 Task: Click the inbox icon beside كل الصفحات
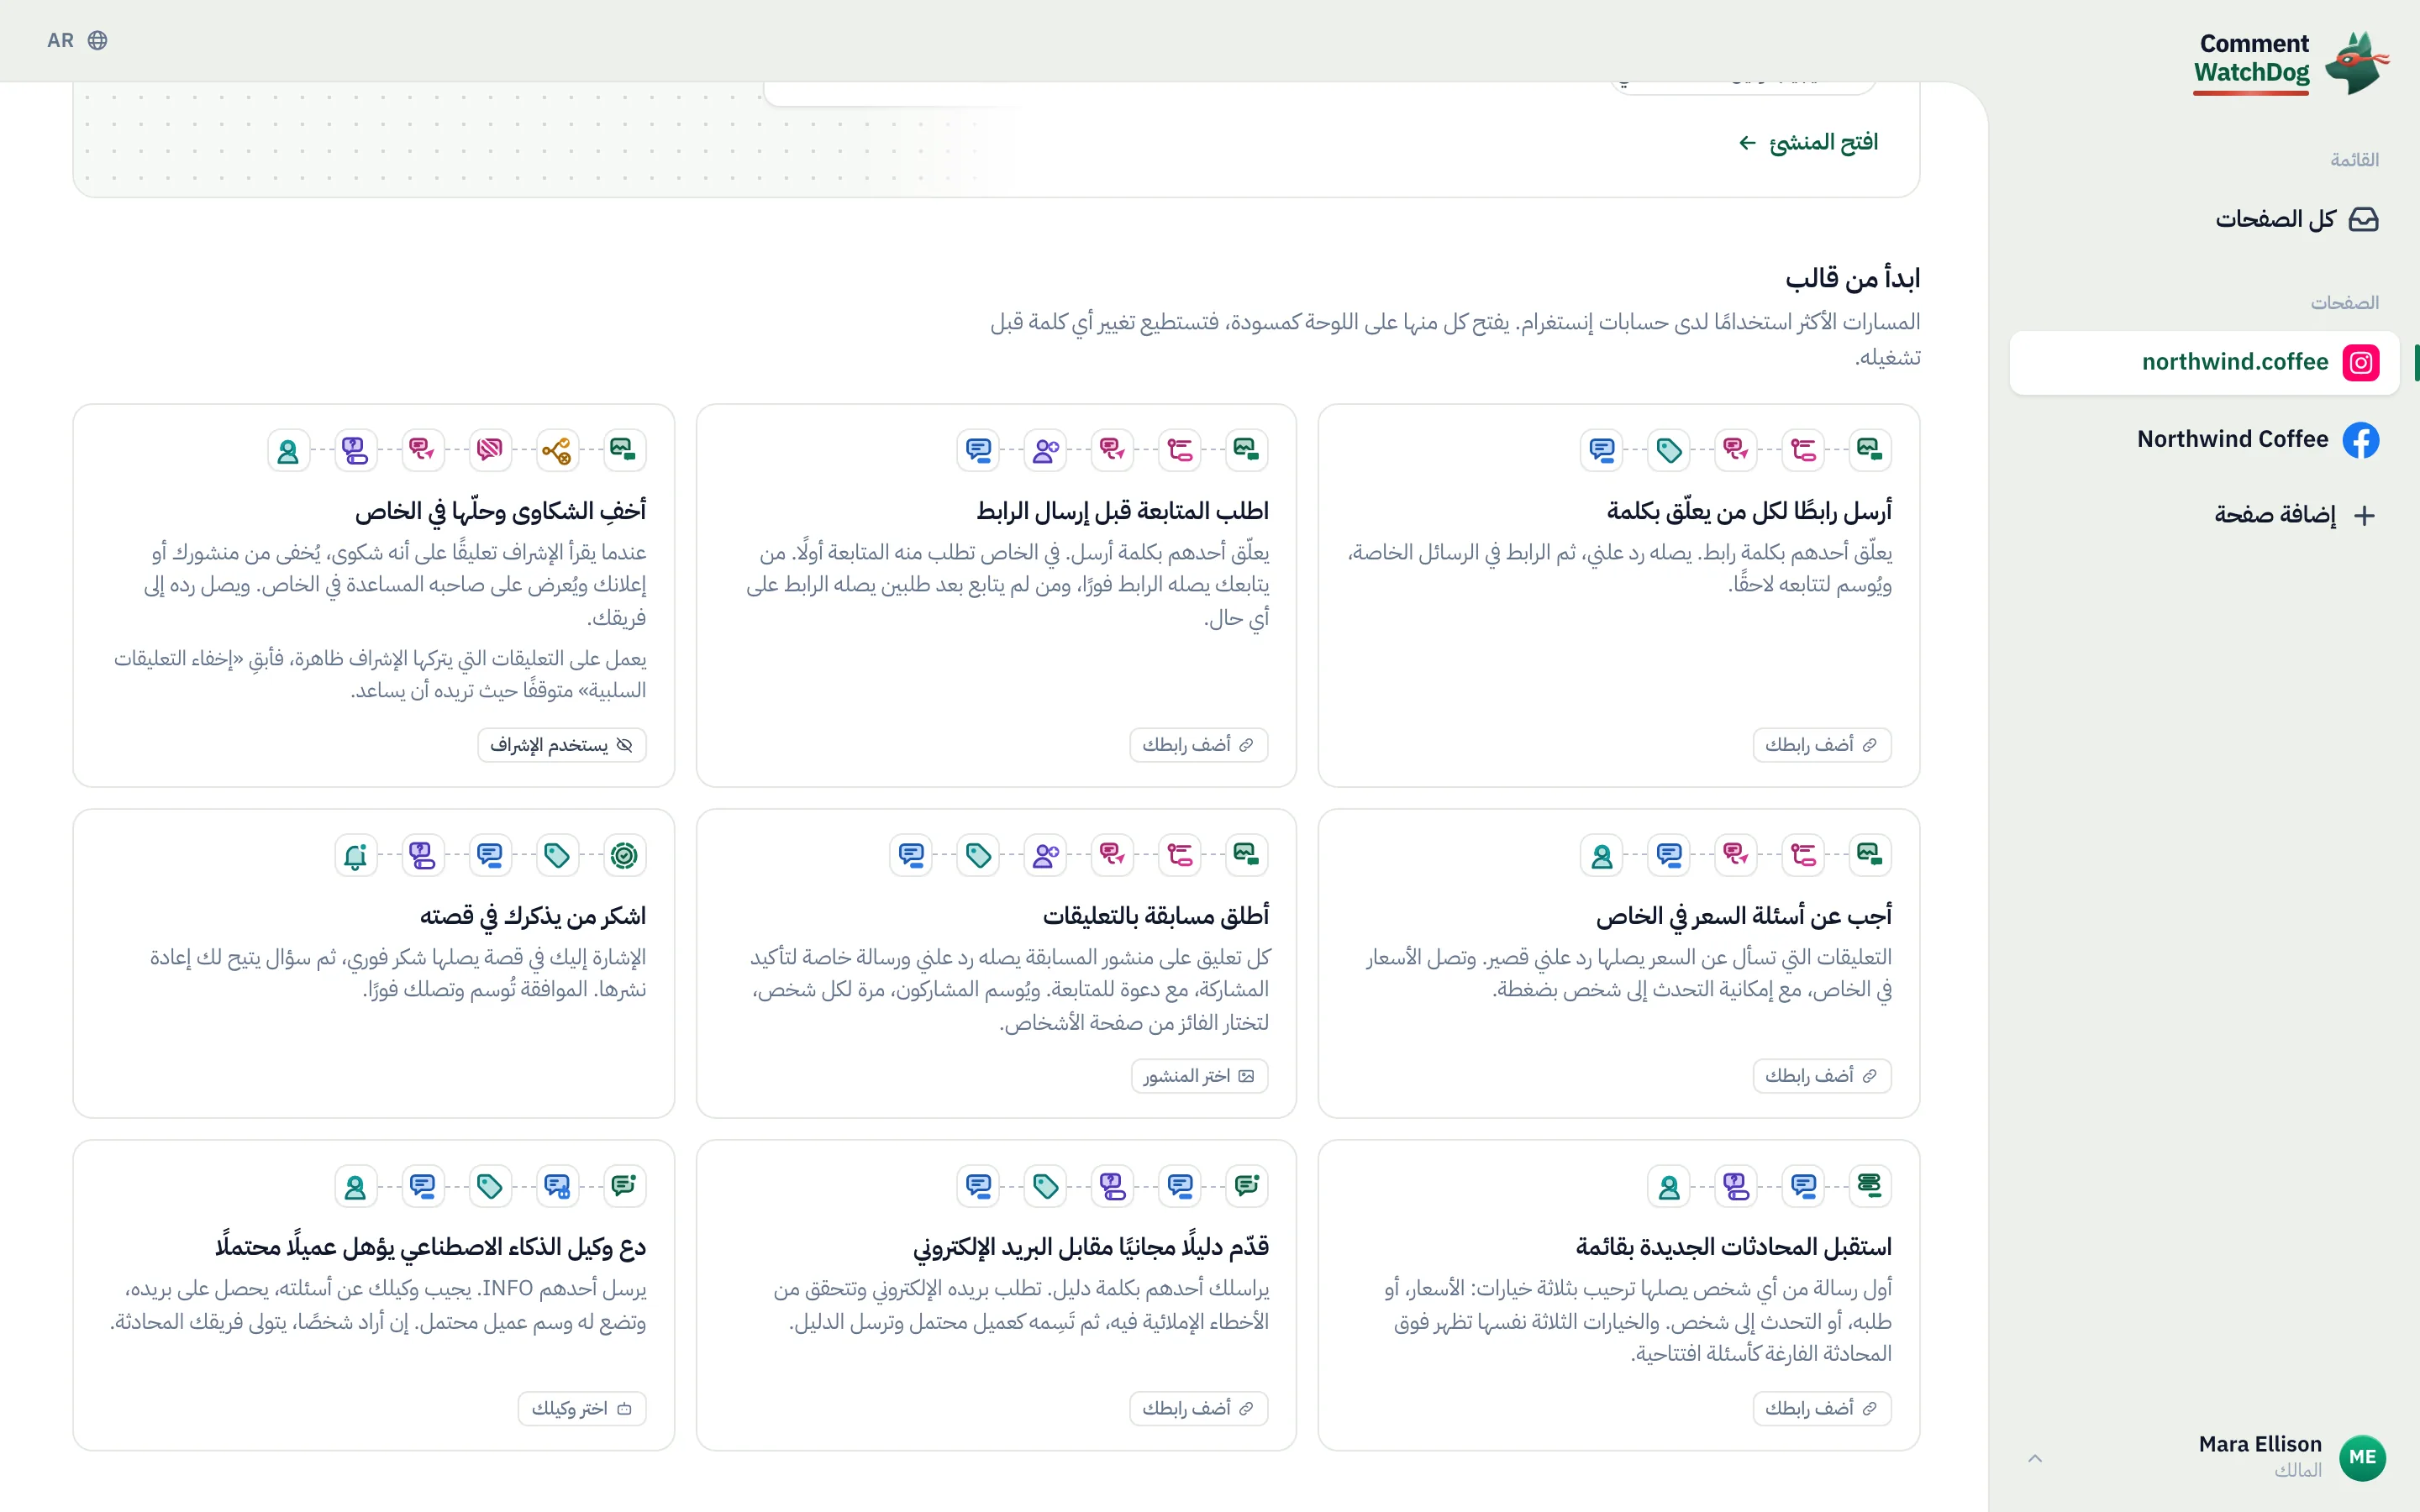(x=2363, y=219)
